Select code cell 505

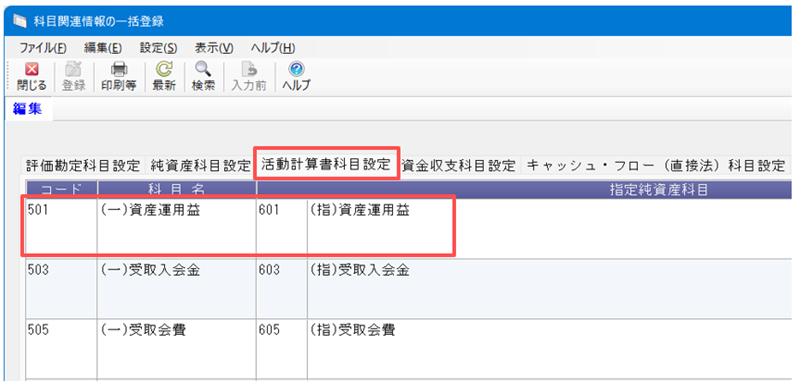tap(61, 349)
